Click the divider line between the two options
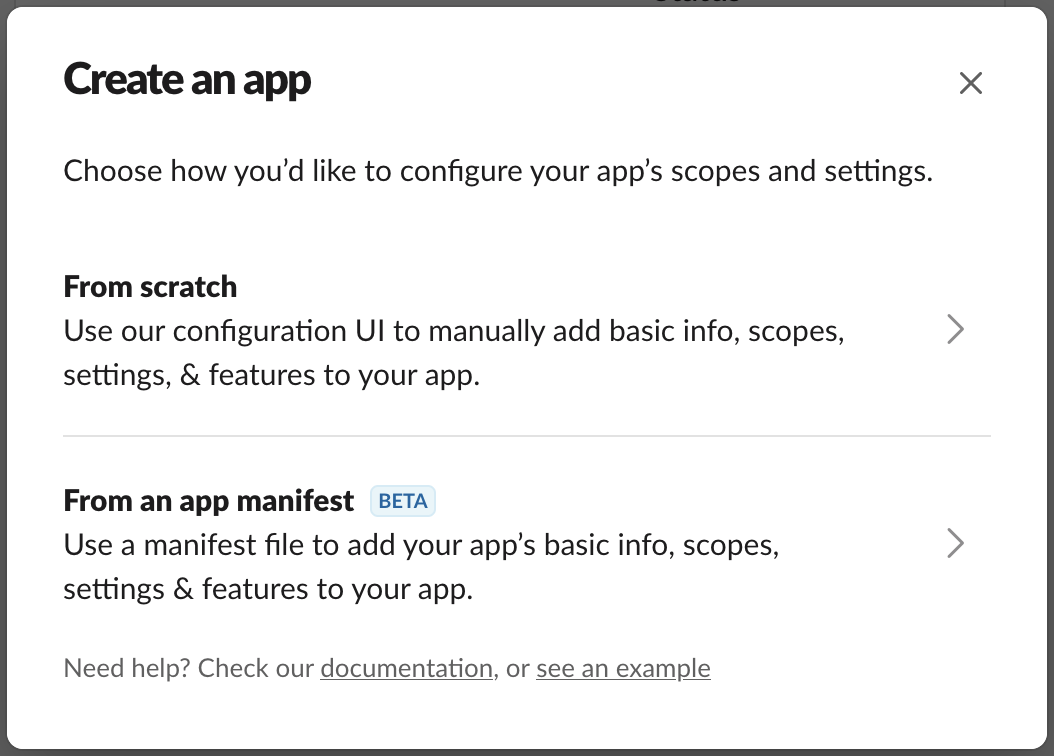1054x756 pixels. pyautogui.click(x=527, y=436)
